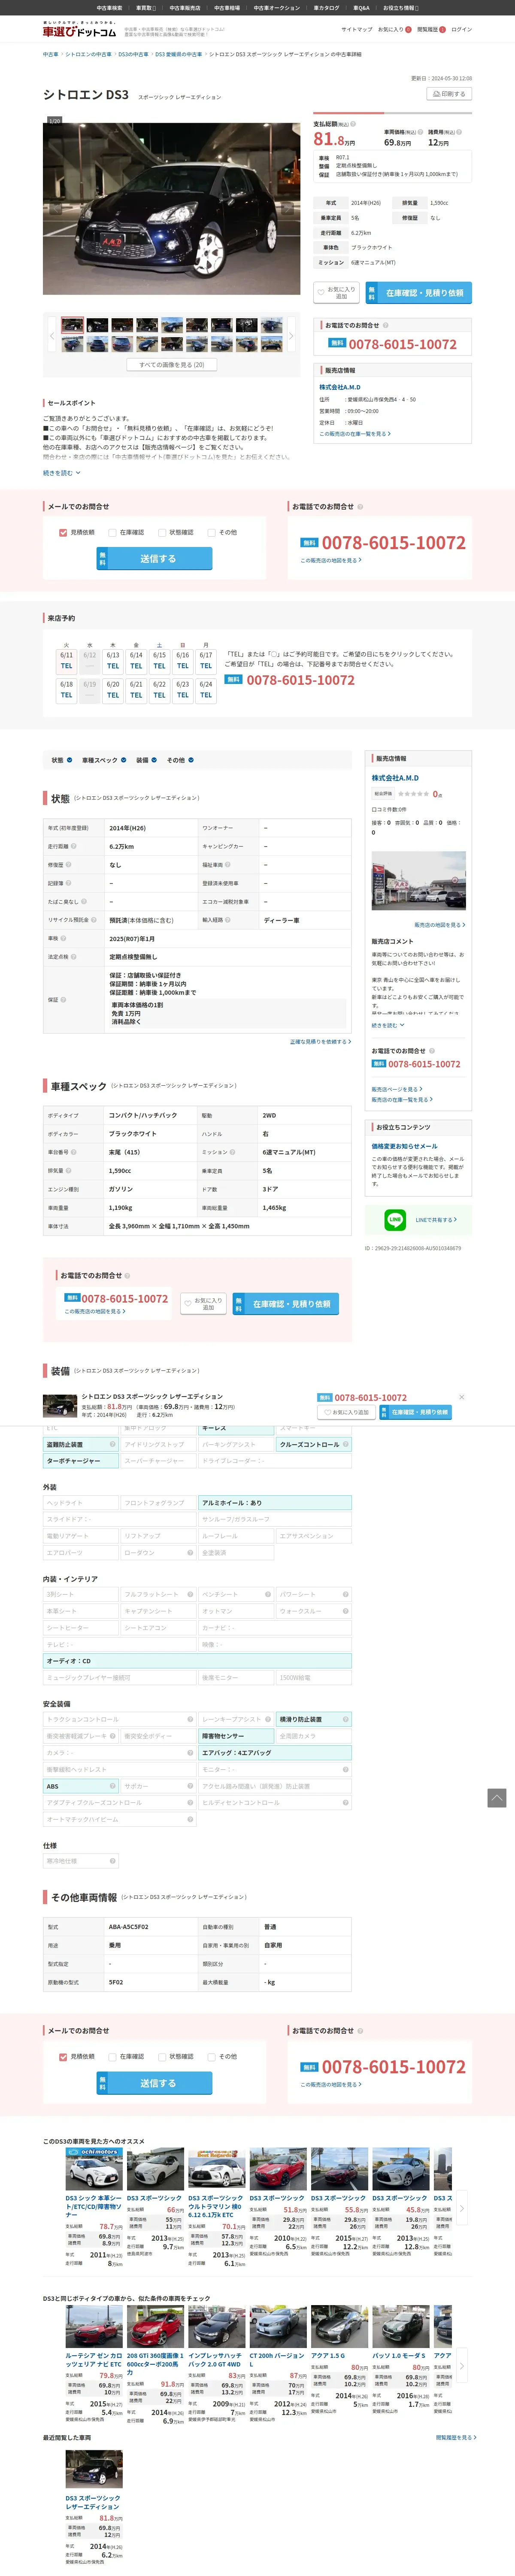Image resolution: width=515 pixels, height=2576 pixels.
Task: Open 株式会社A.M.D dealer link in the sidebar
Action: tap(395, 777)
